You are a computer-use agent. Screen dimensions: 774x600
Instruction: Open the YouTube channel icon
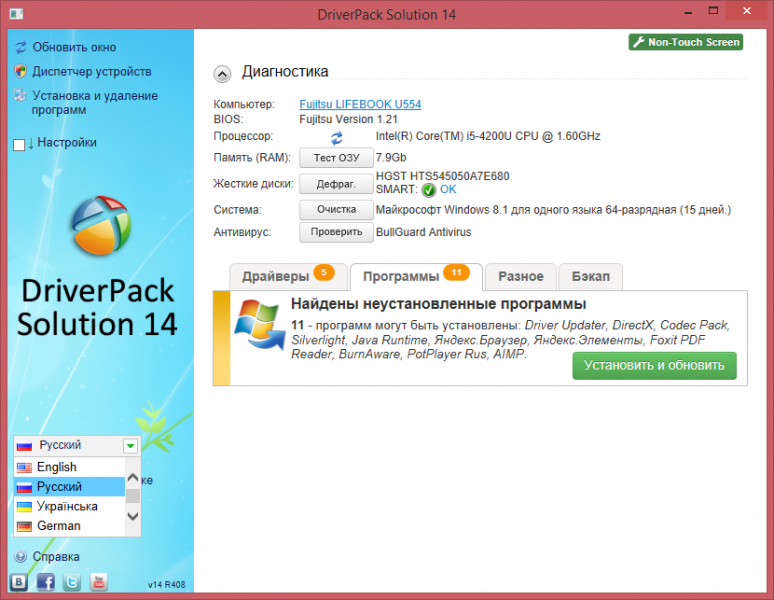click(x=98, y=581)
